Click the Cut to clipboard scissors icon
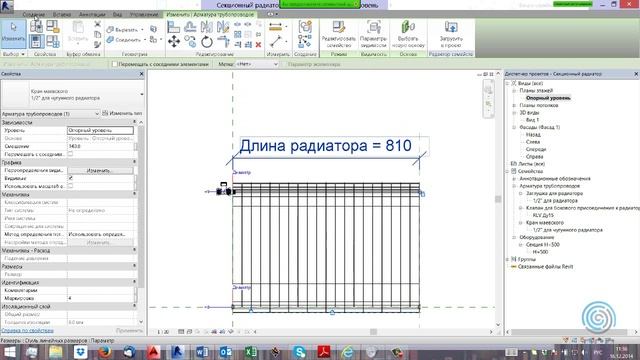The image size is (640, 360). [98, 24]
